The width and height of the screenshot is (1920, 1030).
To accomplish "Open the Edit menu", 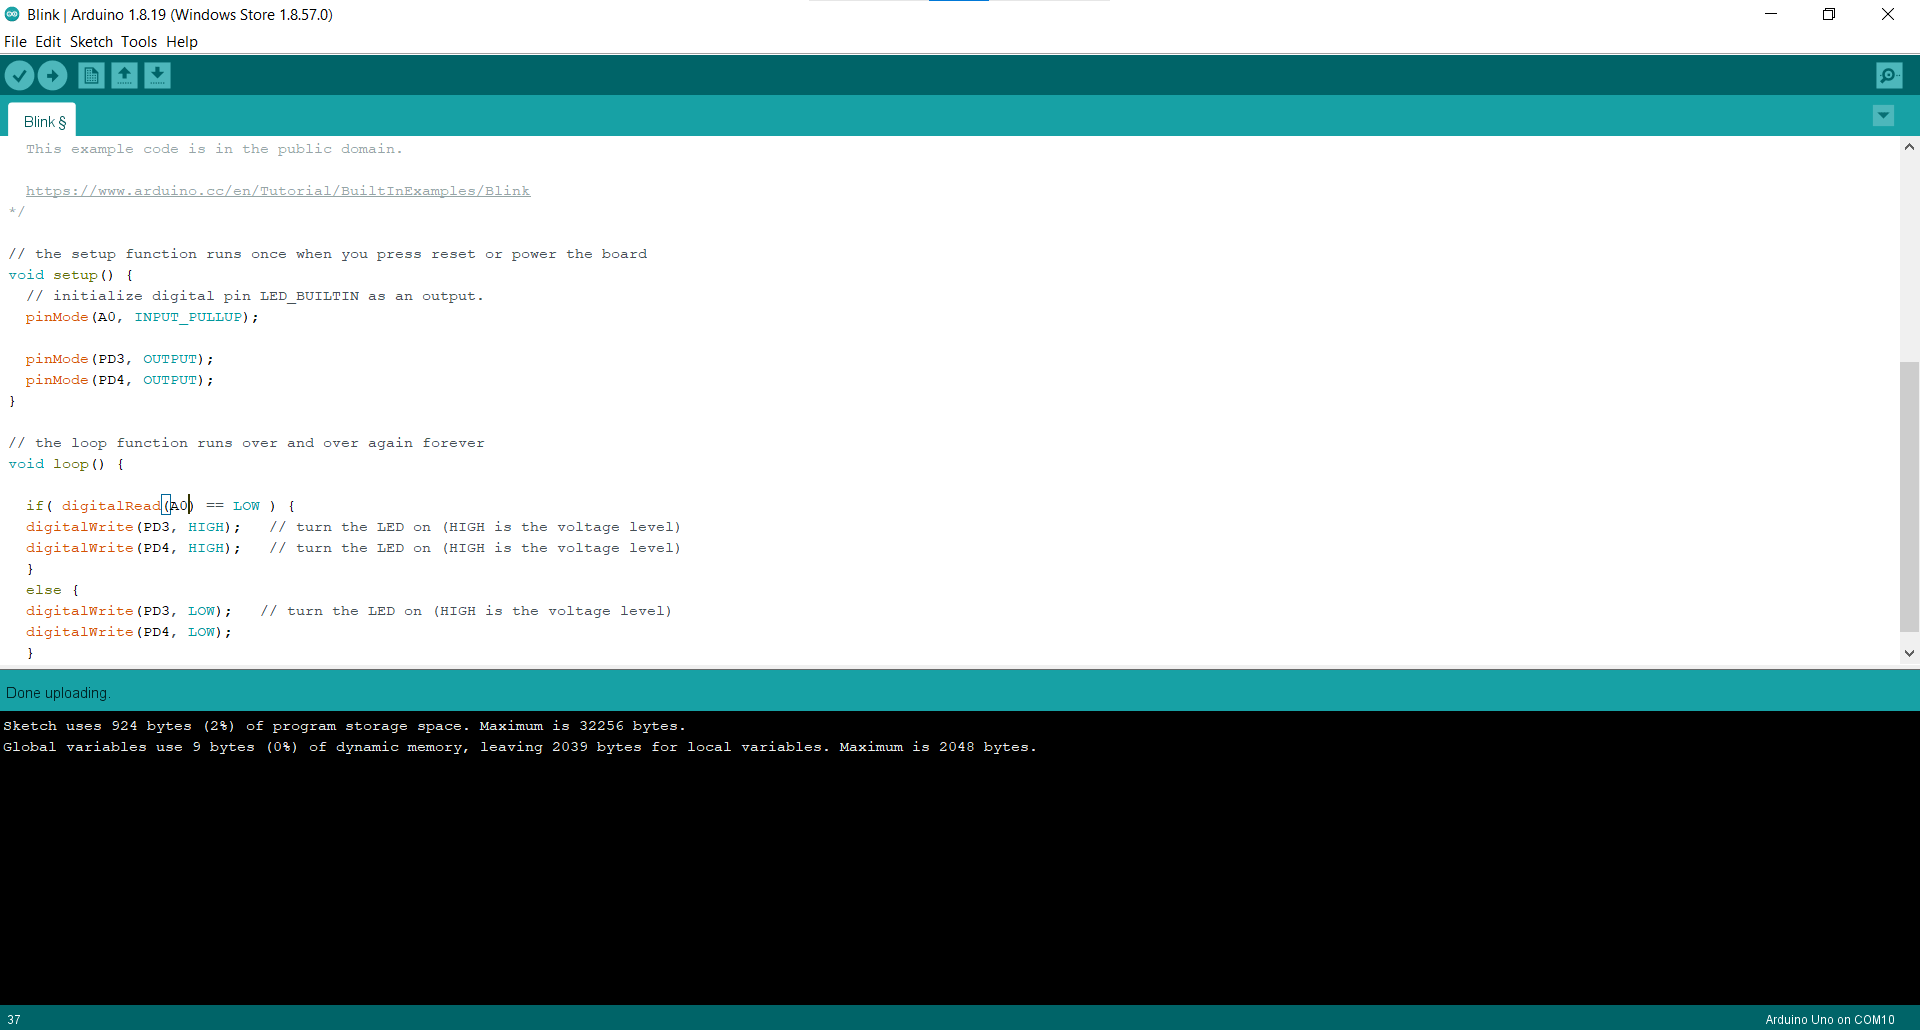I will point(48,42).
